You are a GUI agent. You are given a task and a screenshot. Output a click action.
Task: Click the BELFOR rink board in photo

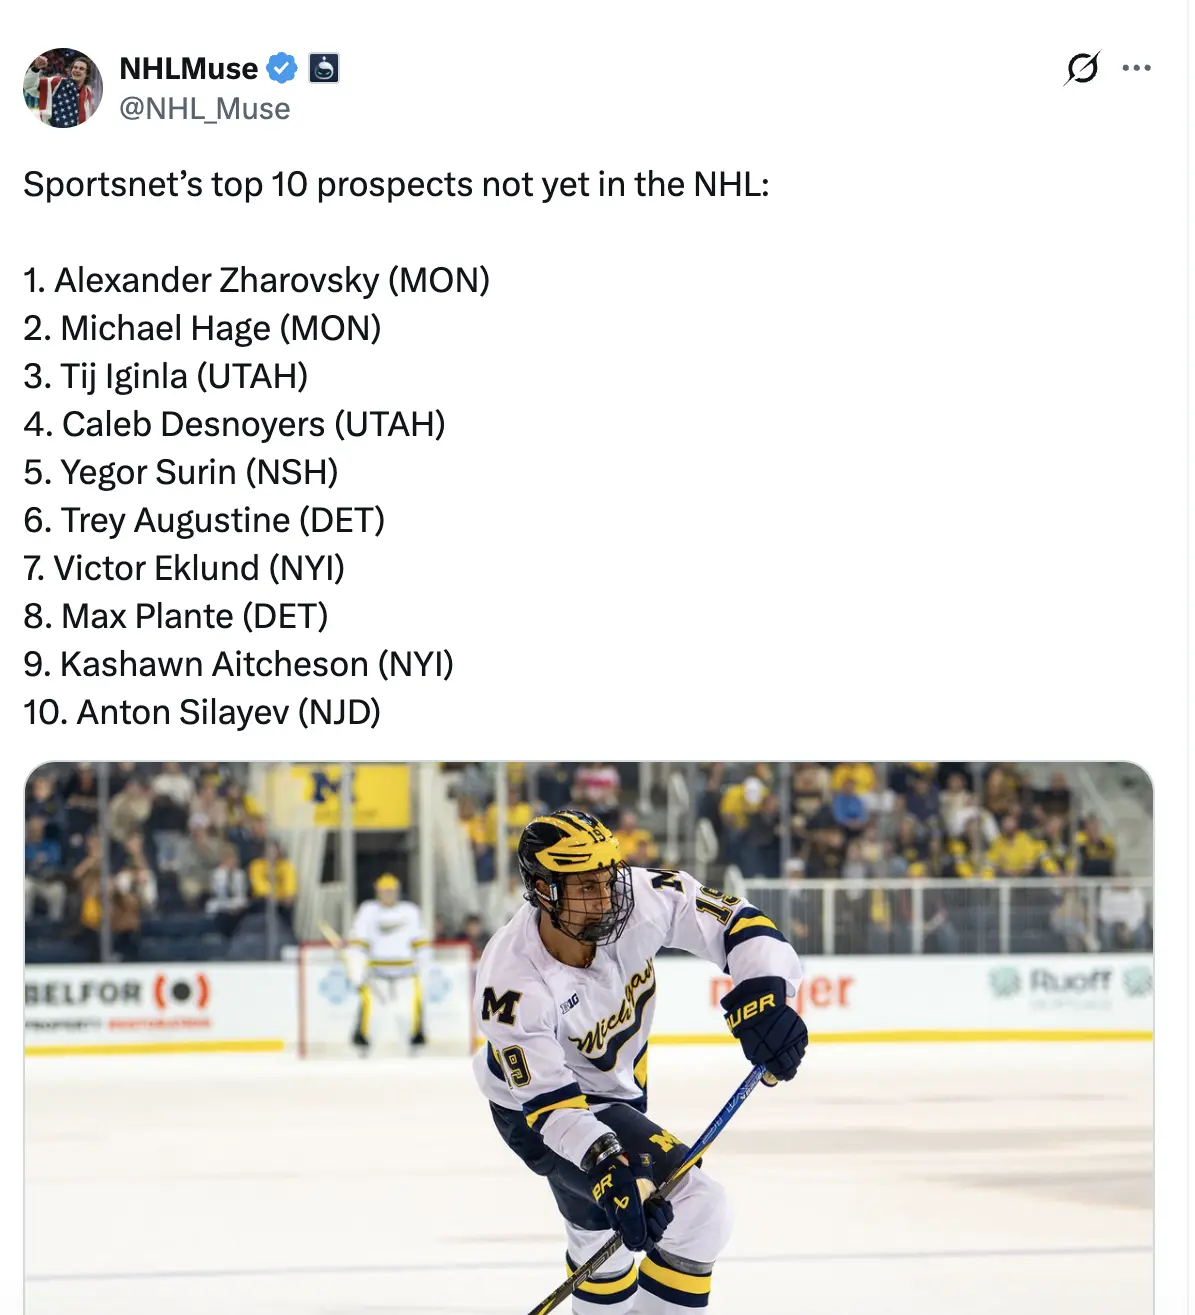(x=117, y=994)
